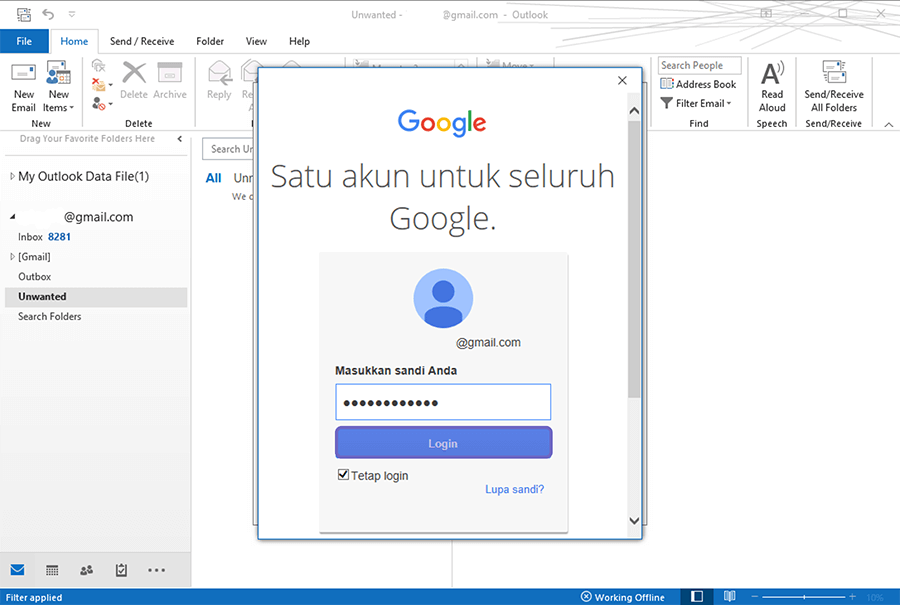The width and height of the screenshot is (900, 605).
Task: Click the Google account avatar
Action: click(x=443, y=298)
